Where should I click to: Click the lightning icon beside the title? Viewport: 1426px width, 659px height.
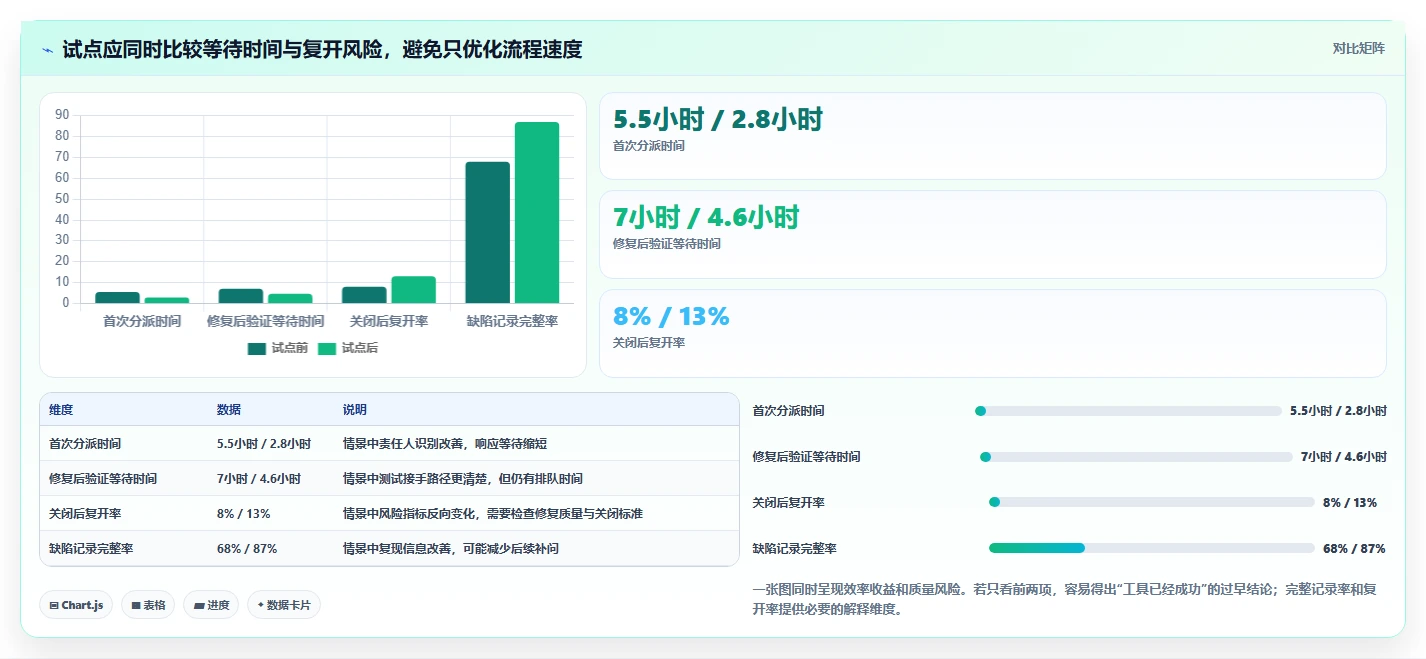pyautogui.click(x=48, y=50)
